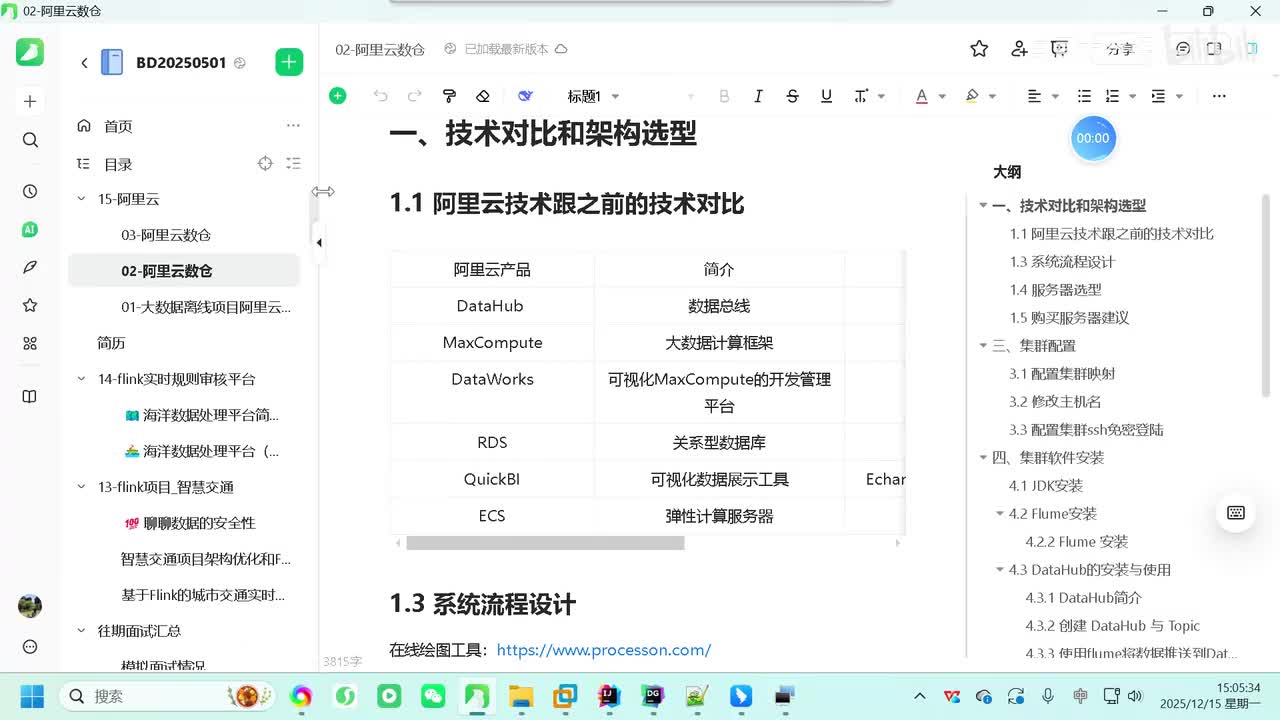The width and height of the screenshot is (1280, 720).
Task: Collapse the 14-flink实时规则审核平台 folder
Action: [x=82, y=379]
